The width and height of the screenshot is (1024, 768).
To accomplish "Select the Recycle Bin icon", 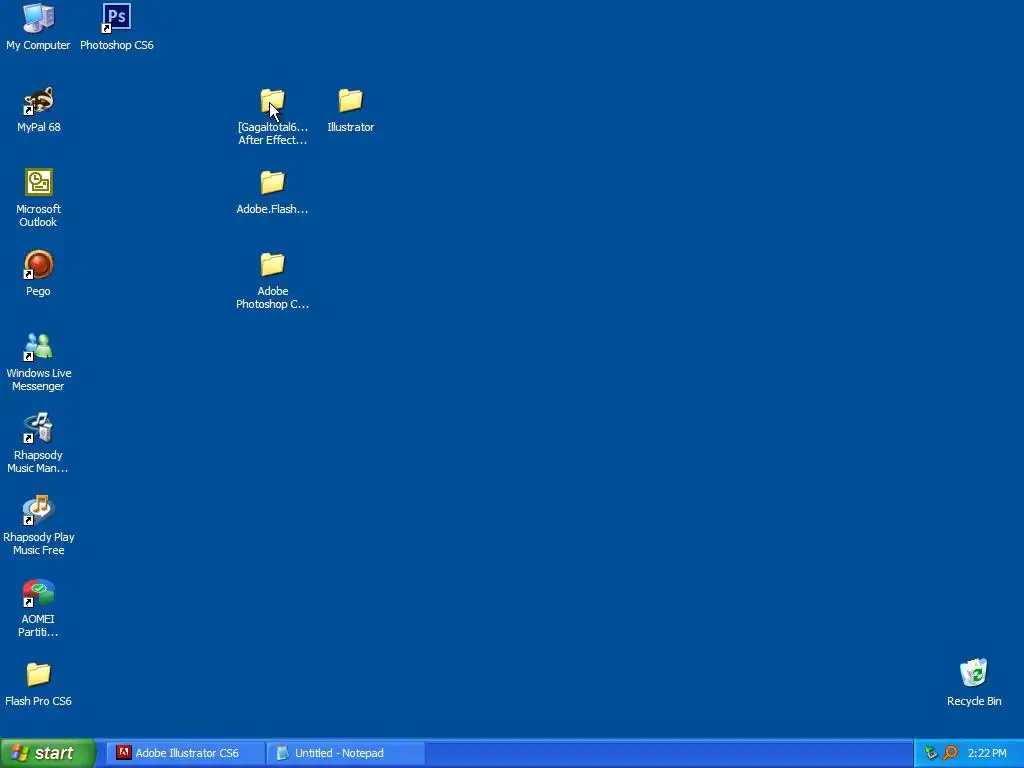I will click(x=974, y=673).
